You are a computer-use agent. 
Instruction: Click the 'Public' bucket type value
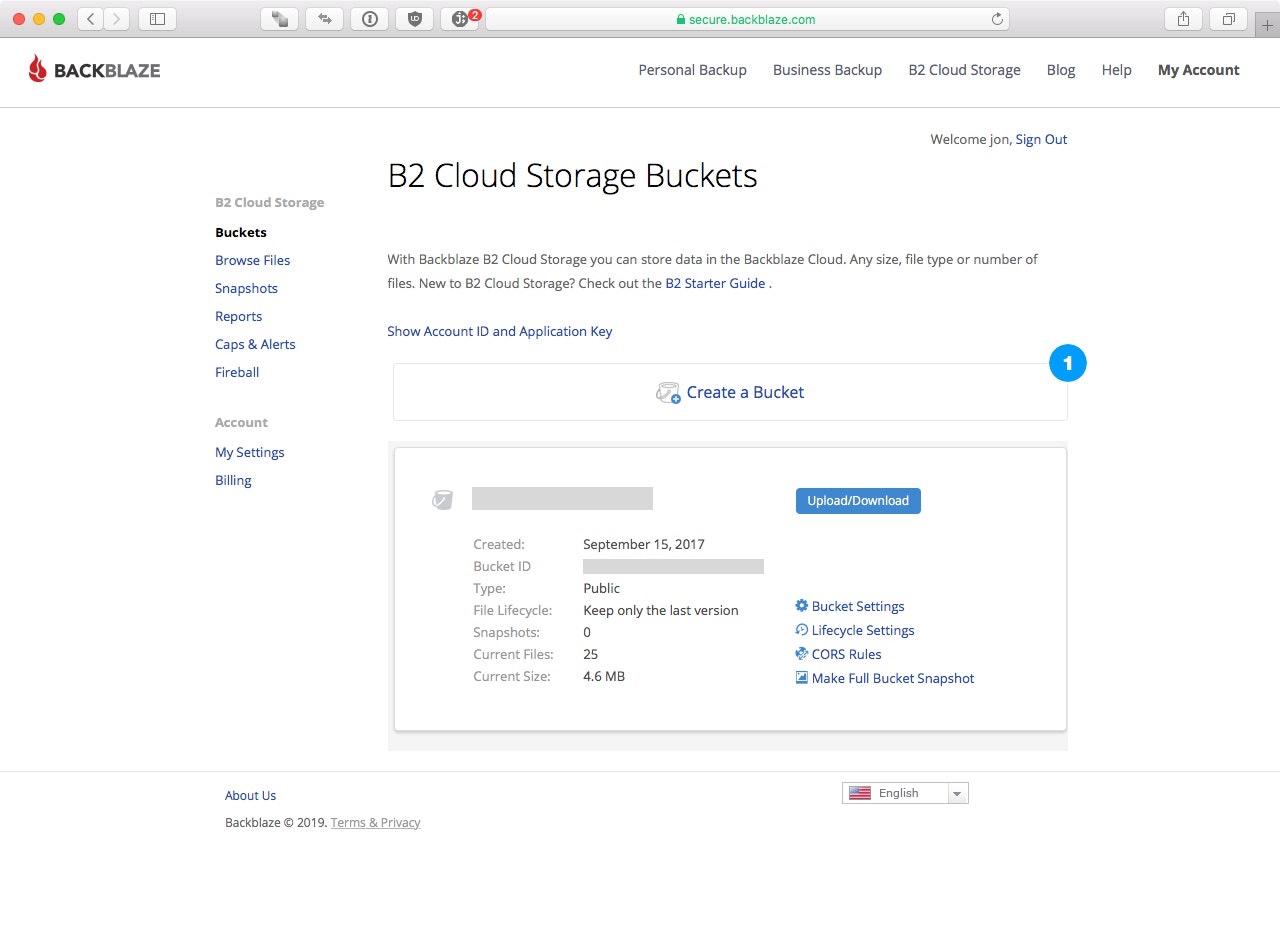point(602,588)
